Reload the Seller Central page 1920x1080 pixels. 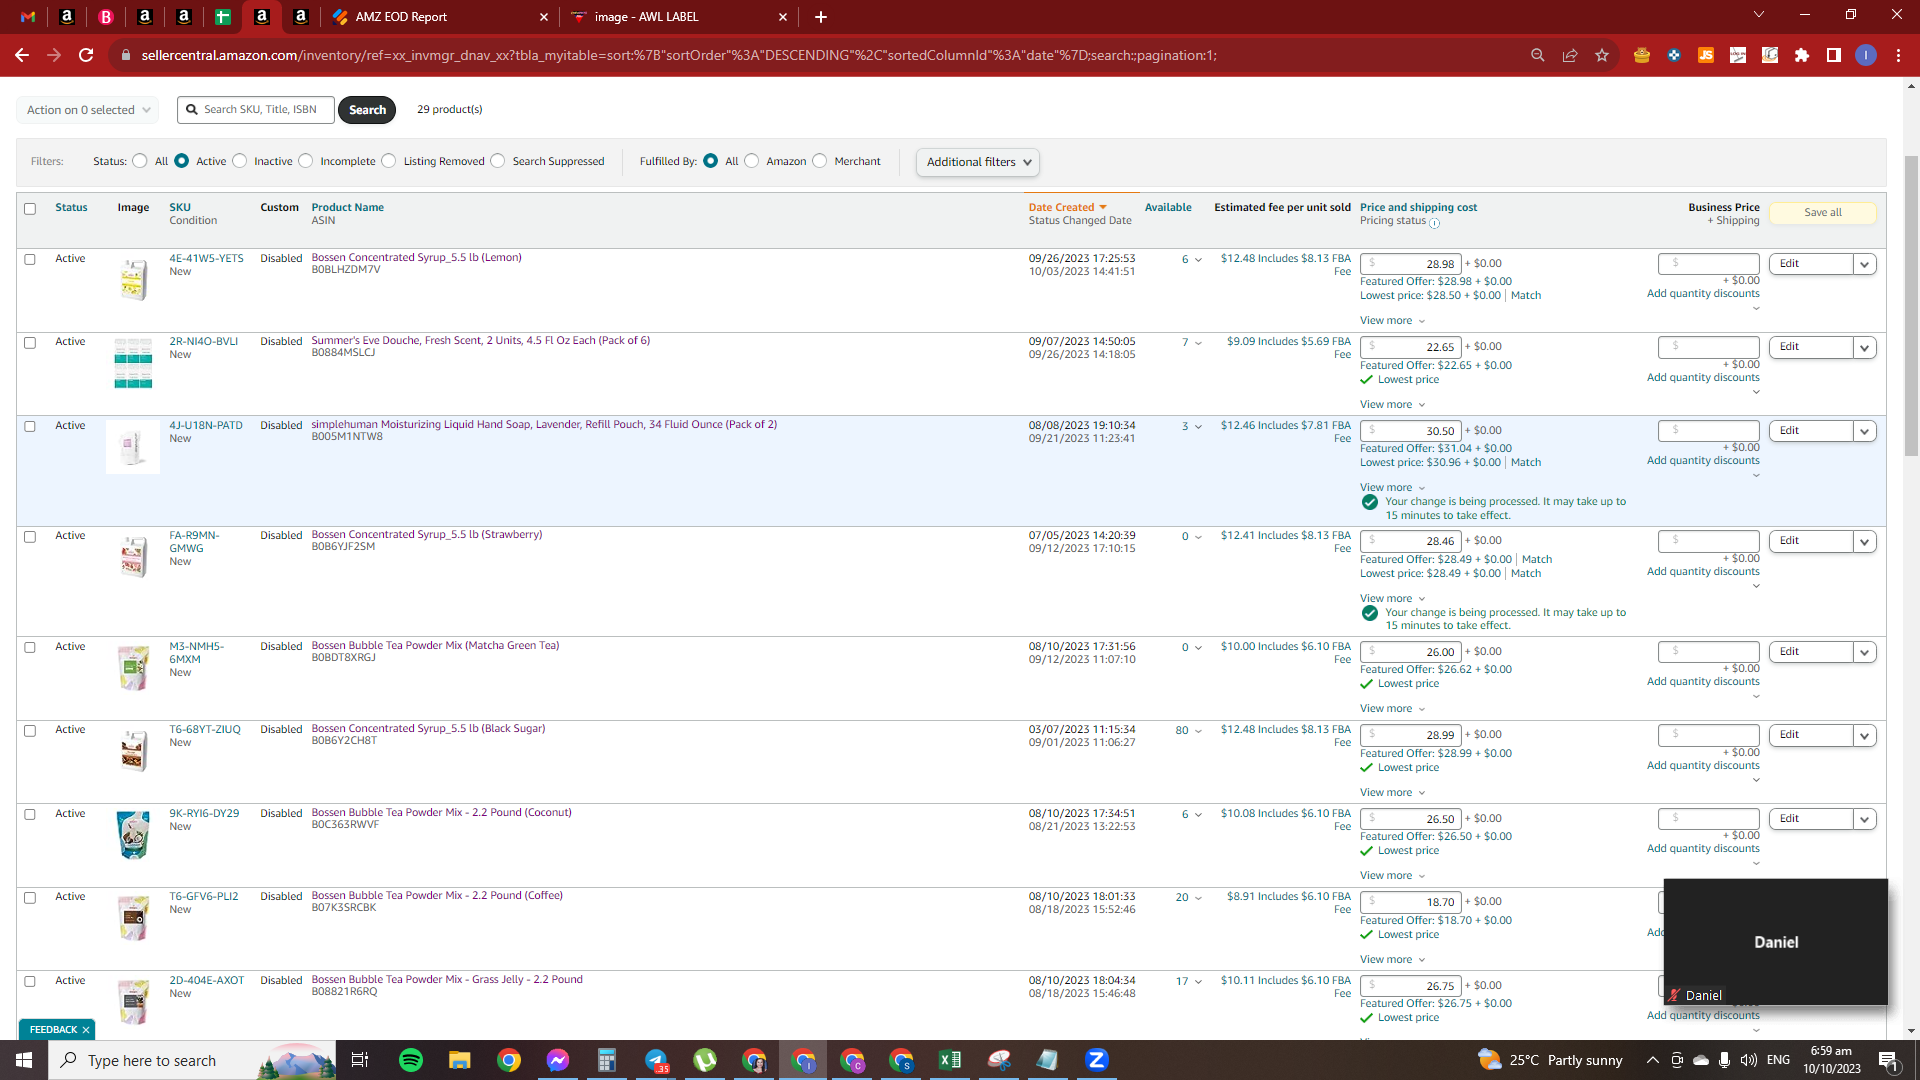86,55
